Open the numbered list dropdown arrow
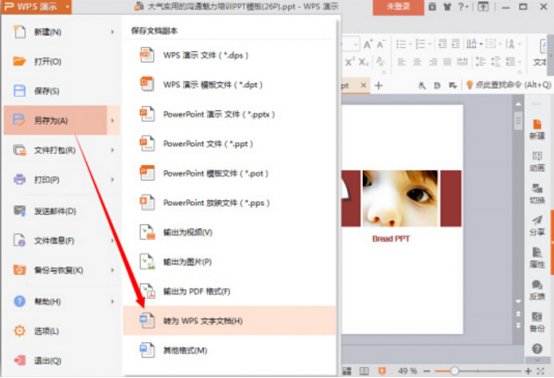This screenshot has height=378, width=554. point(430,44)
